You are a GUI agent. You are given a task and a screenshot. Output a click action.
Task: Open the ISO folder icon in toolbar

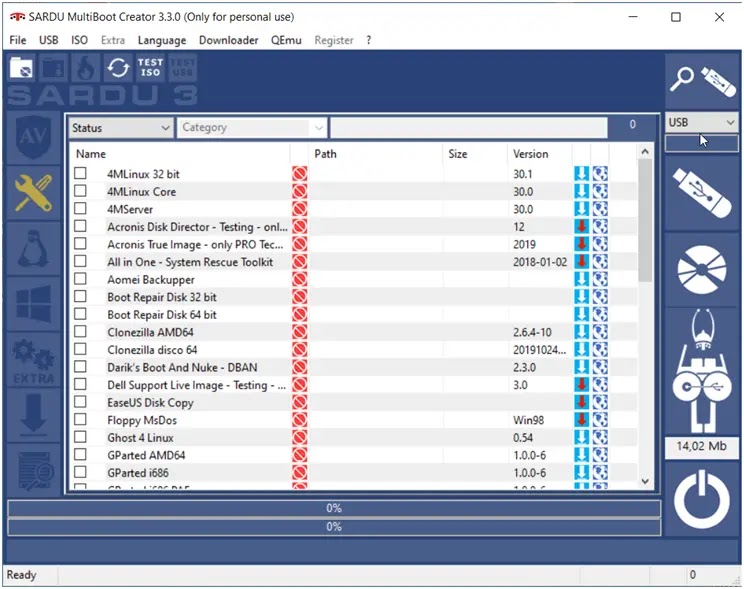(x=21, y=68)
